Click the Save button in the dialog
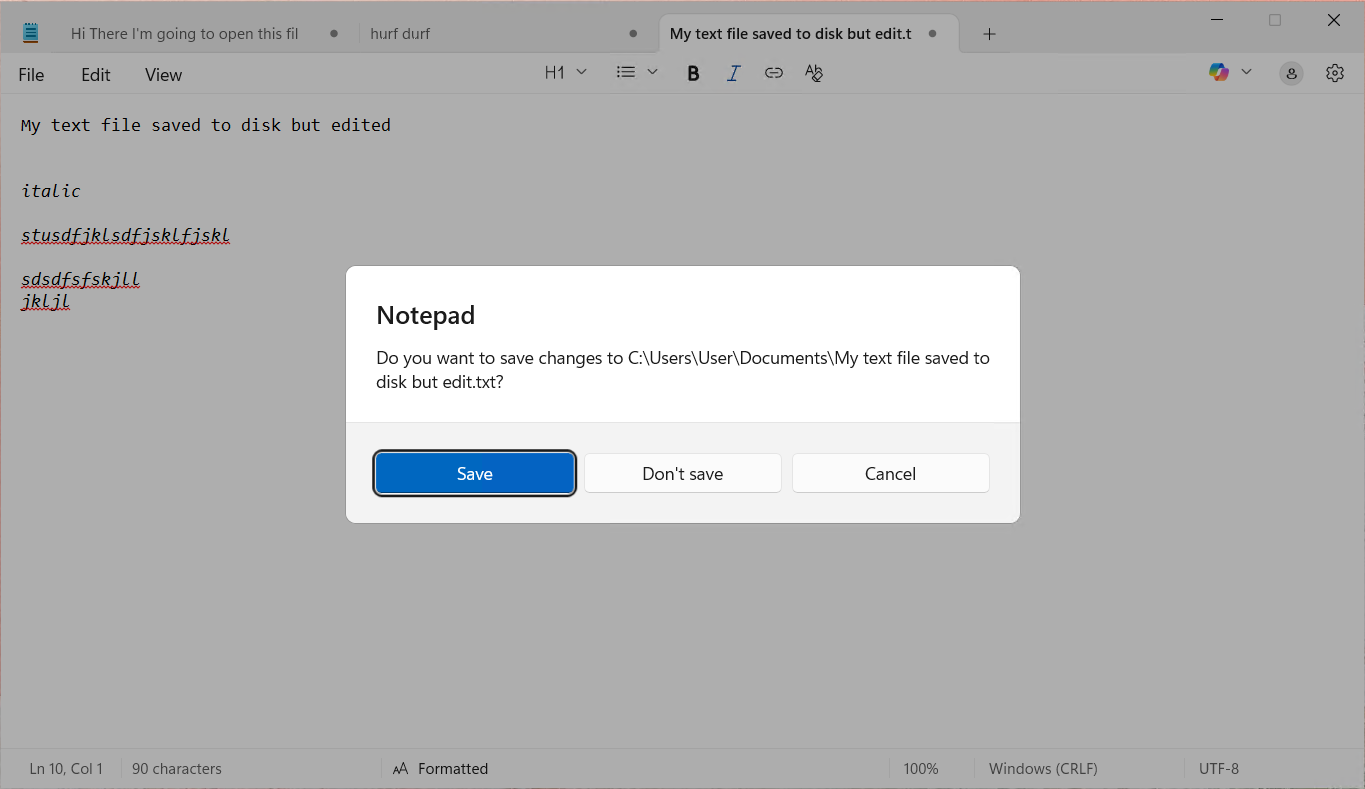Screen dimensions: 1365x789 (x=475, y=474)
